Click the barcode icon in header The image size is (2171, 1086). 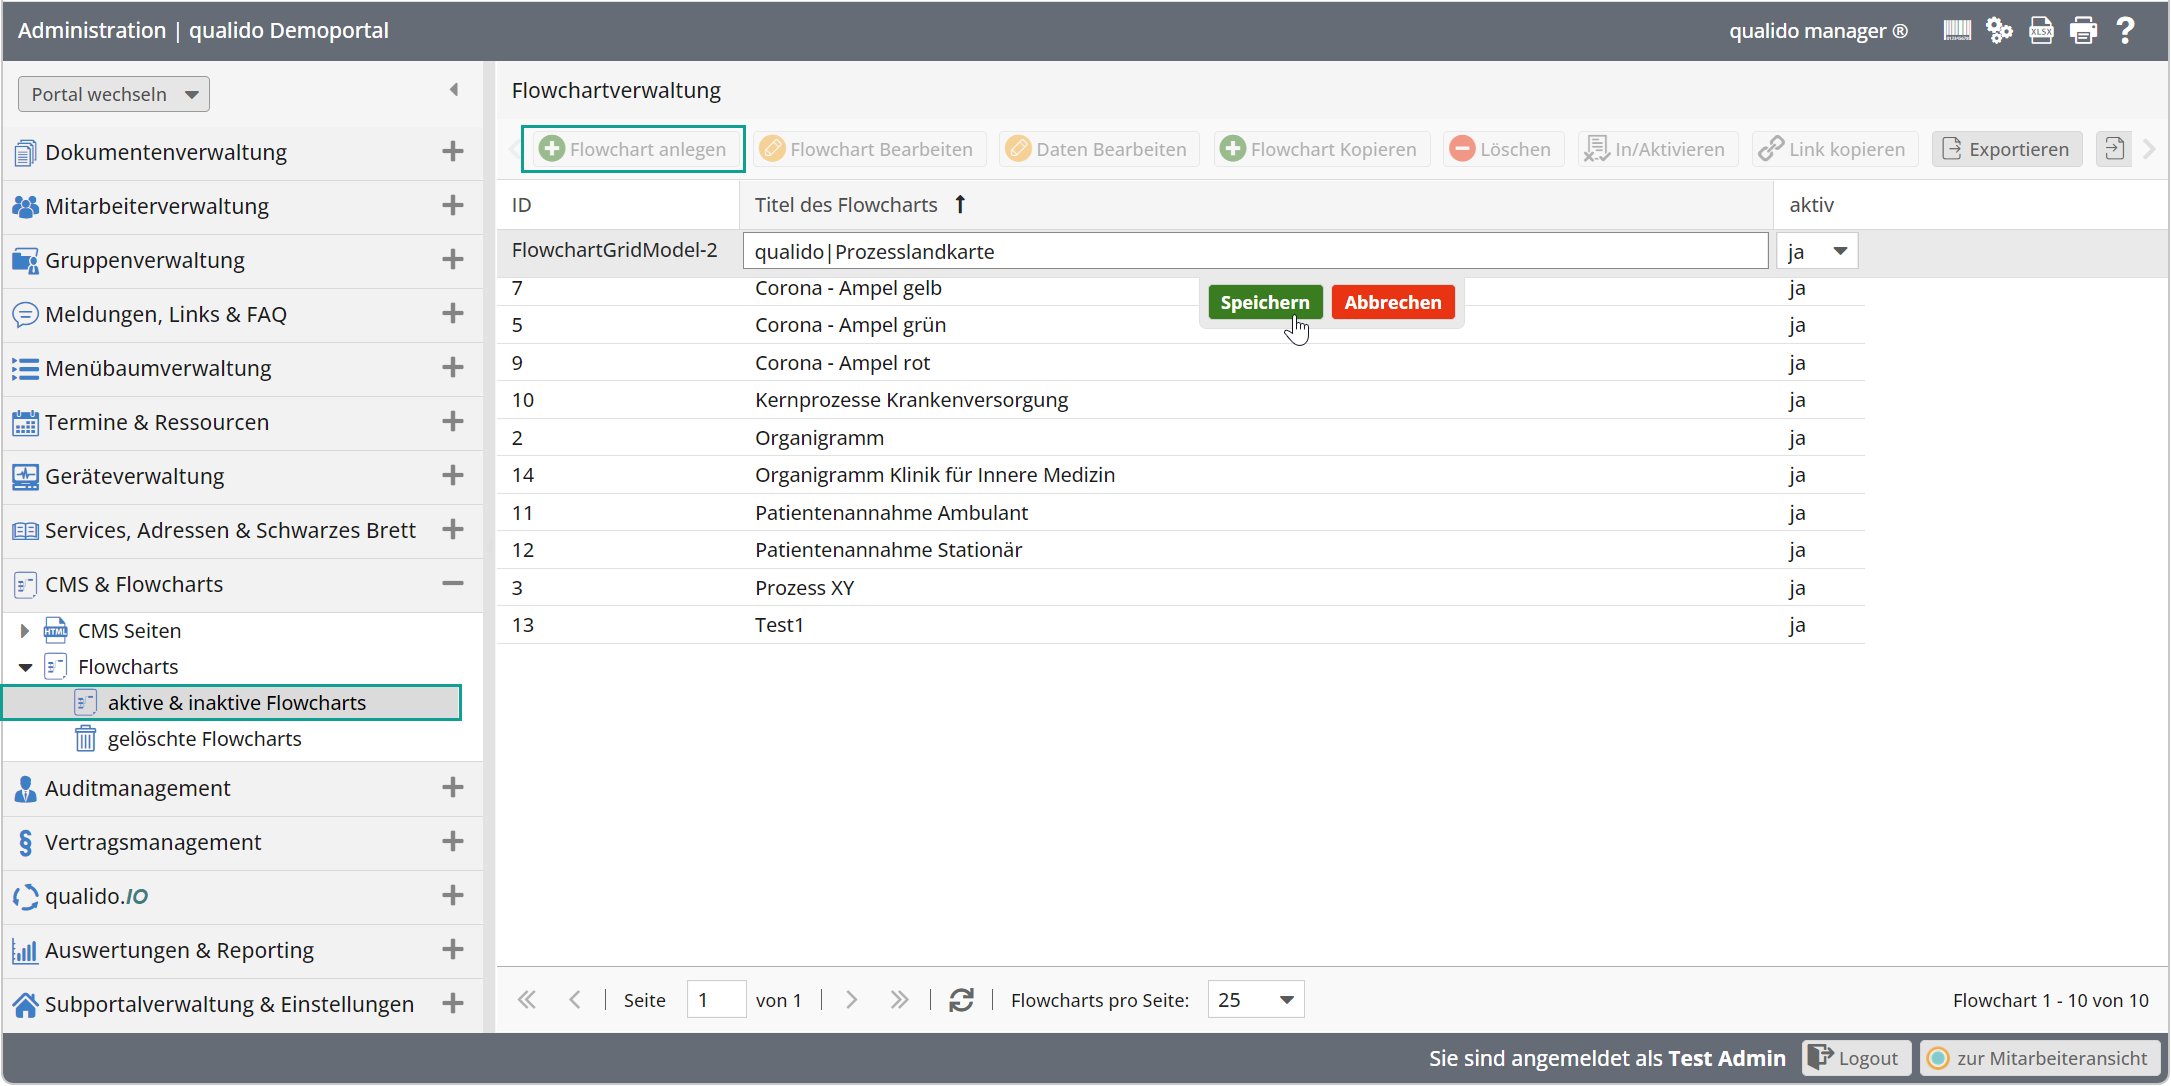click(1956, 31)
